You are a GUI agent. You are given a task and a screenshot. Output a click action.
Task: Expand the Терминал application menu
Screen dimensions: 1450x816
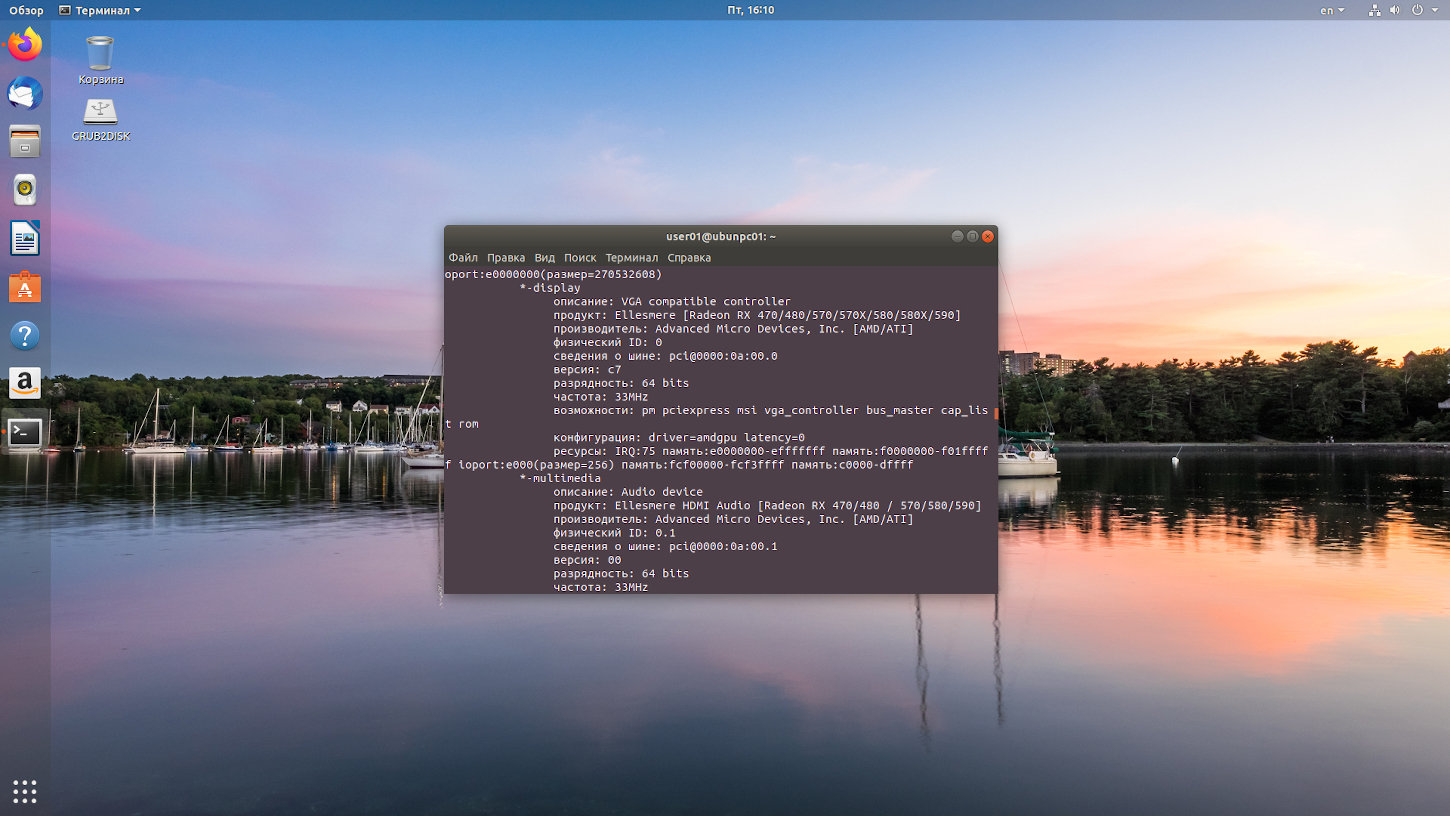100,10
